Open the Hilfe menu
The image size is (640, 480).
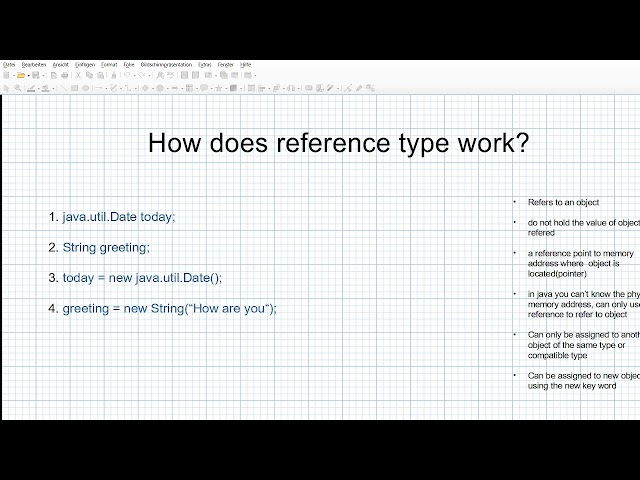coord(245,64)
